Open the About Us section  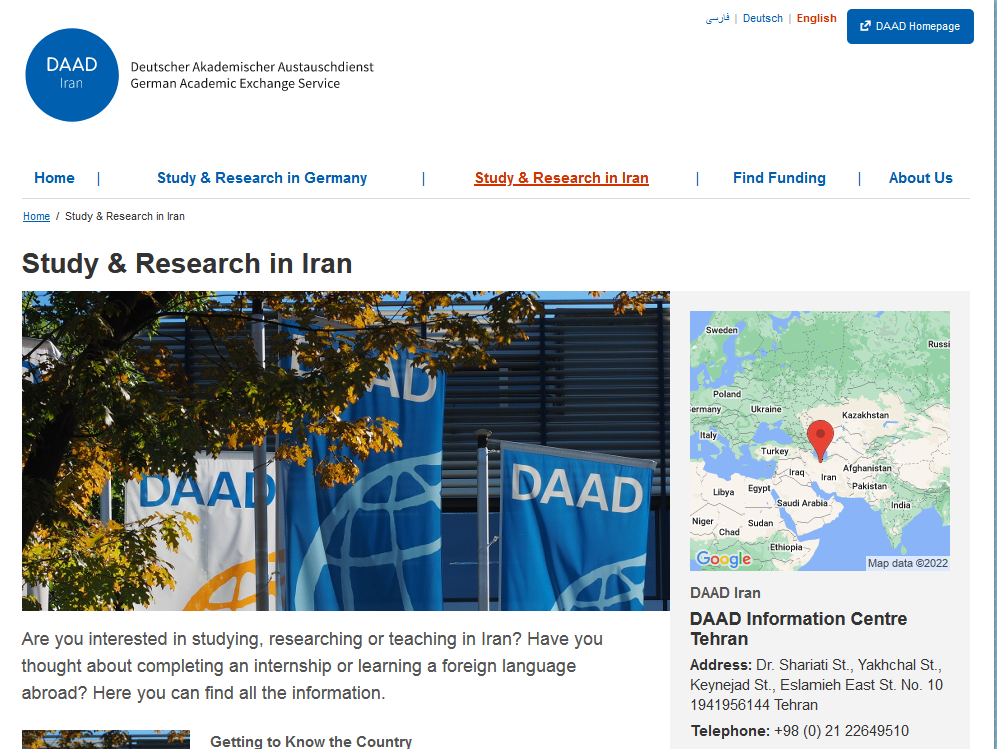(920, 178)
